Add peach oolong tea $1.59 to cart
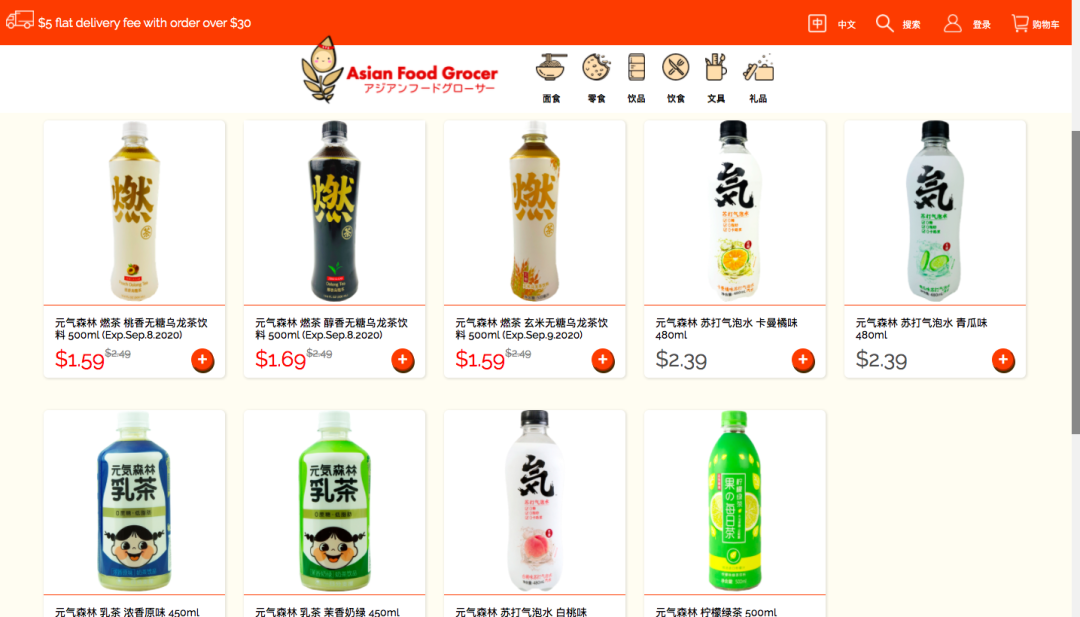Image resolution: width=1080 pixels, height=617 pixels. click(x=202, y=360)
